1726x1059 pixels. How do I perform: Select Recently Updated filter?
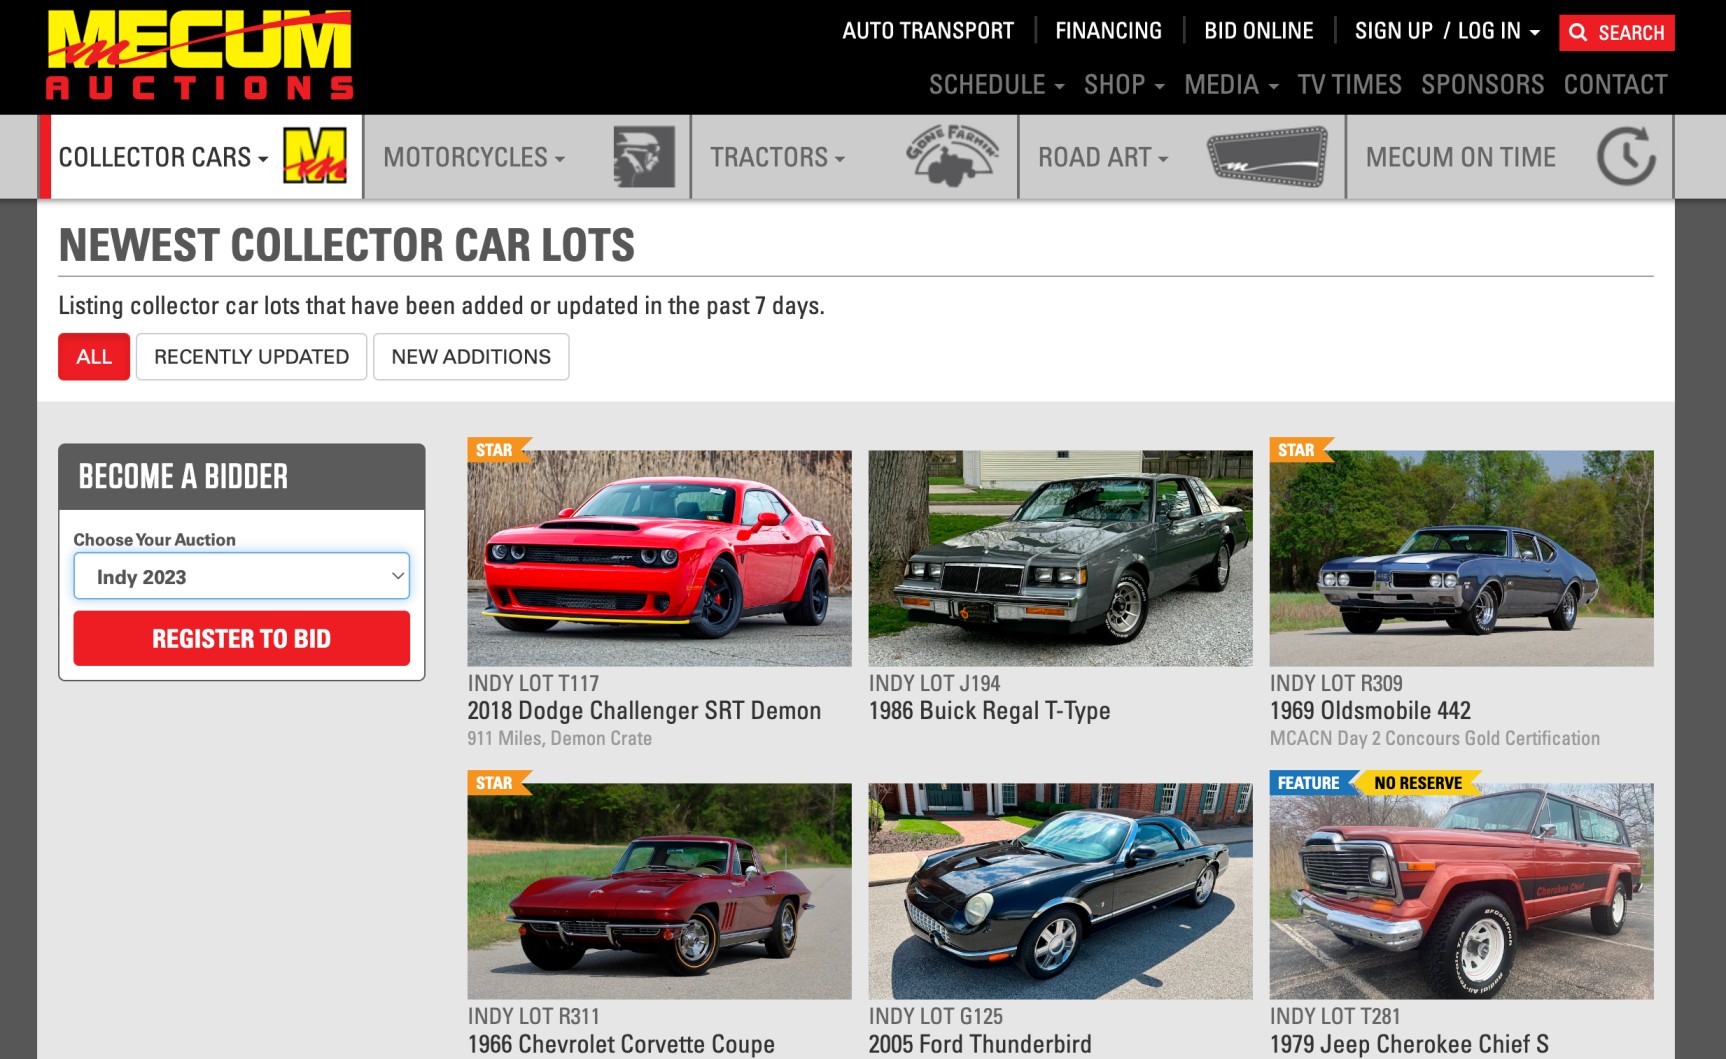[x=251, y=357]
